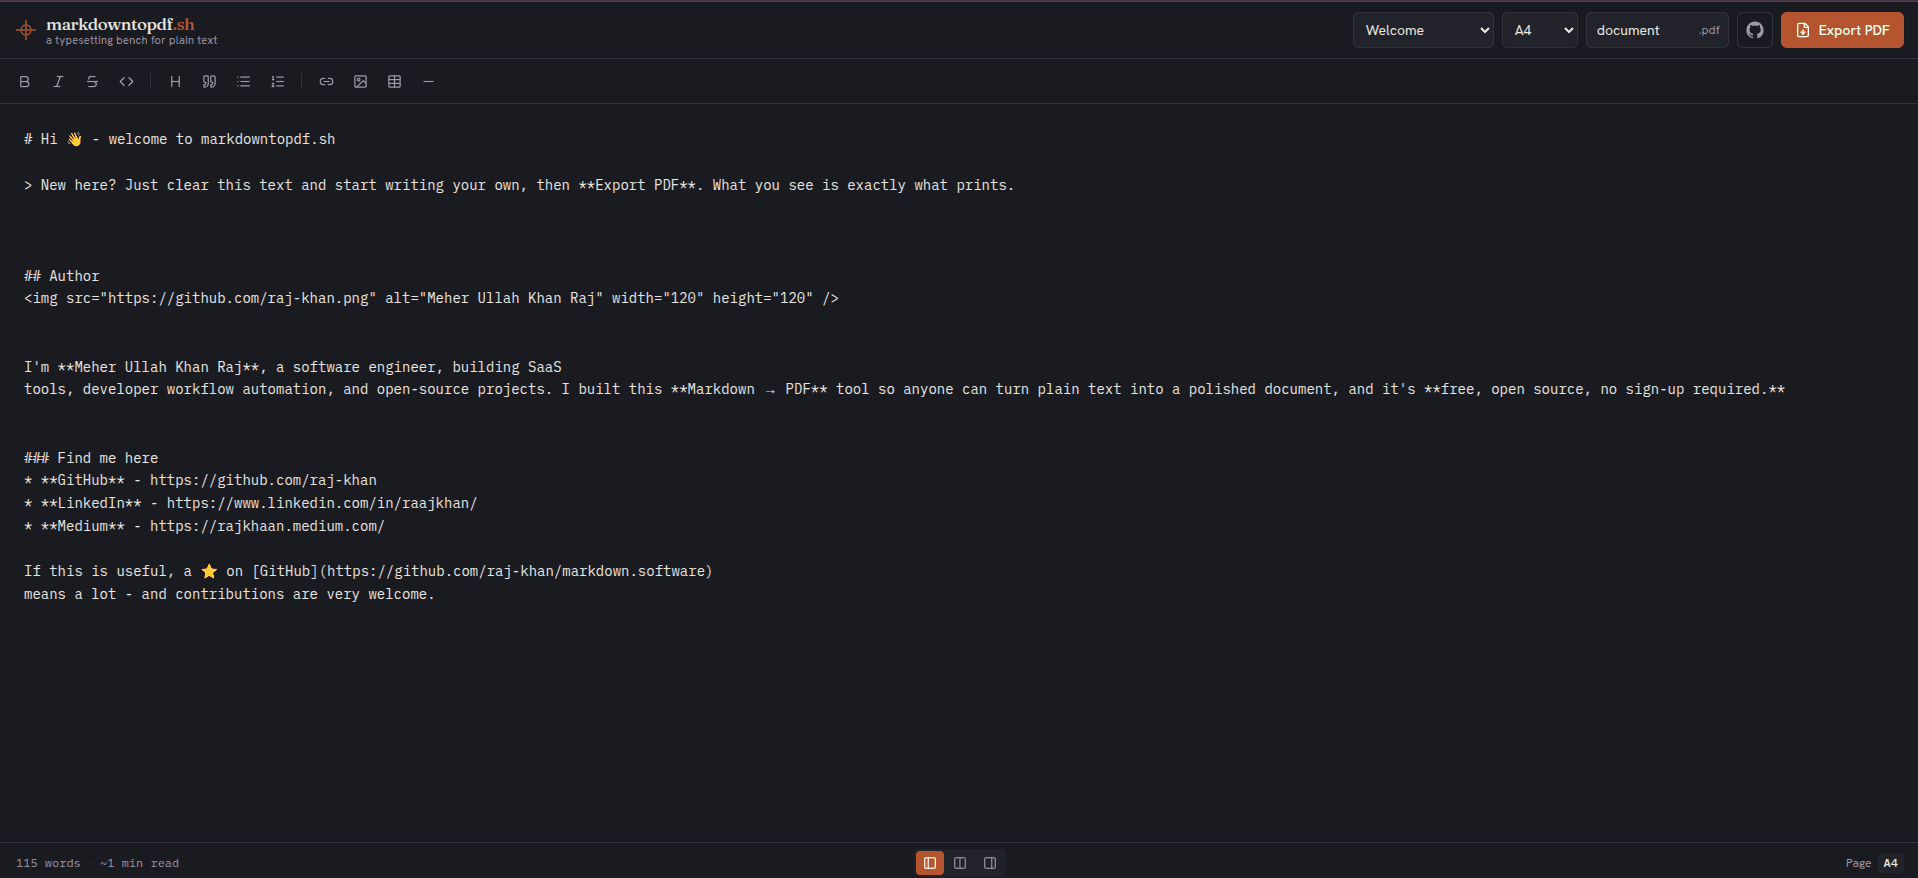Insert a table with the grid icon

pos(394,82)
